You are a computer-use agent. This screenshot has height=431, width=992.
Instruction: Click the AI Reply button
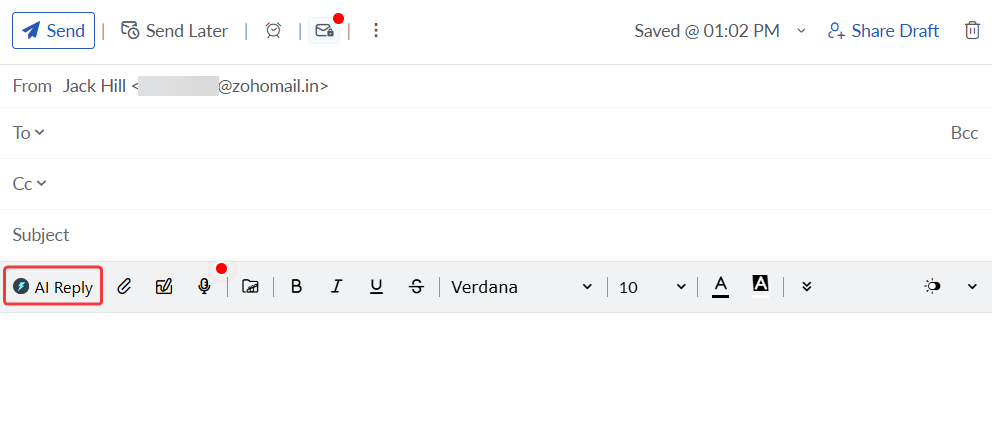pos(53,287)
